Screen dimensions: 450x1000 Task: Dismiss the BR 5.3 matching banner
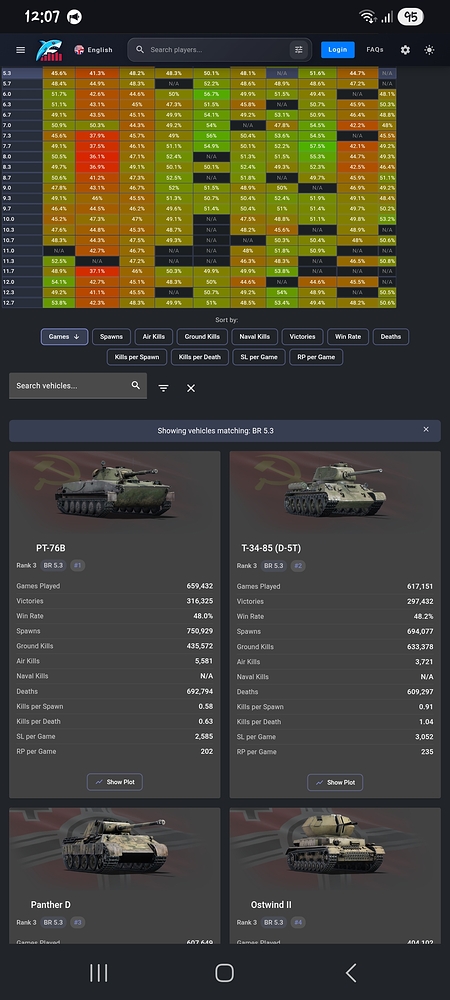click(x=426, y=430)
